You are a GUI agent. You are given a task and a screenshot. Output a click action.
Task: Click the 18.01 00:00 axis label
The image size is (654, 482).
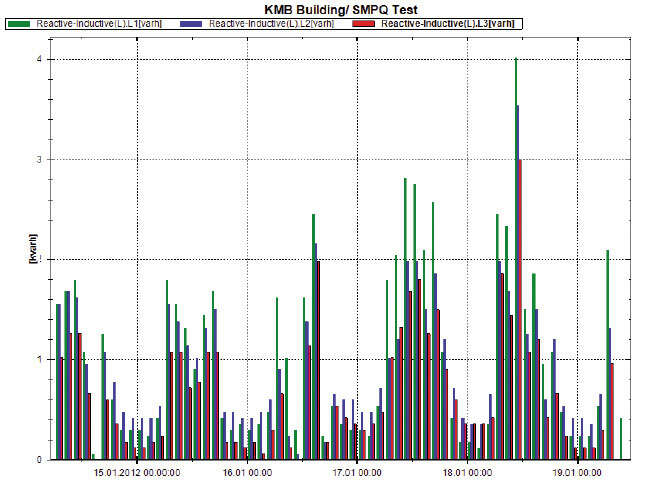467,473
